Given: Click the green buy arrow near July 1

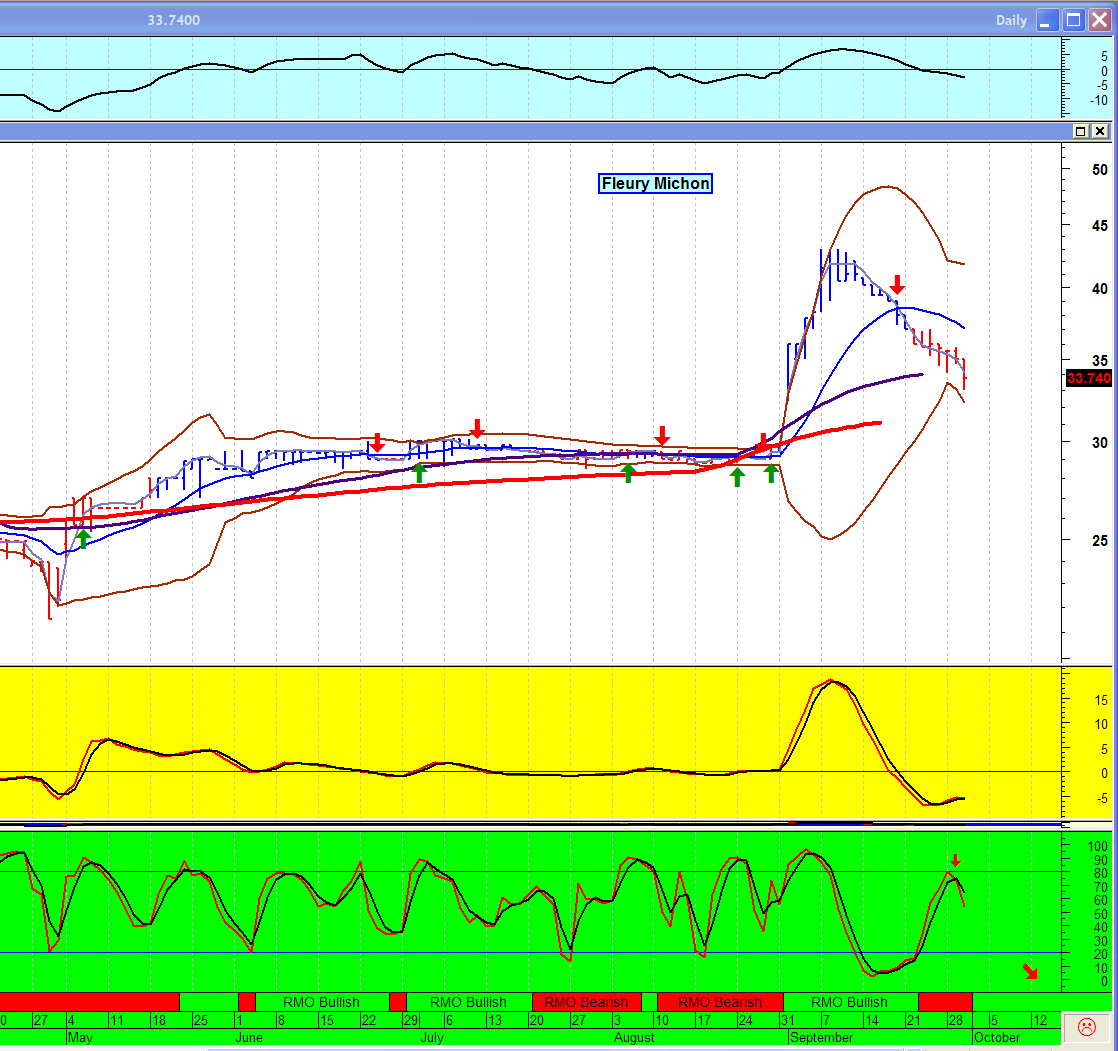Looking at the screenshot, I should (x=419, y=473).
